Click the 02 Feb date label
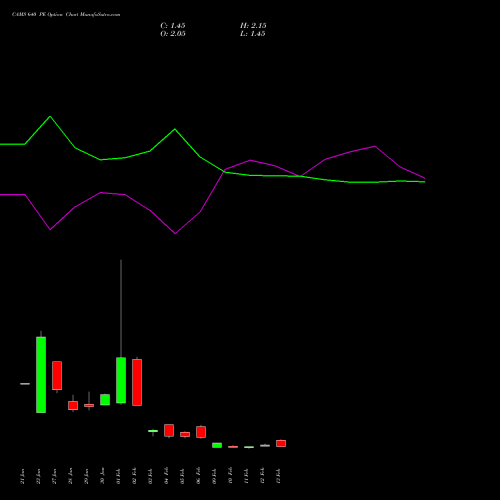The width and height of the screenshot is (500, 500). [x=134, y=476]
